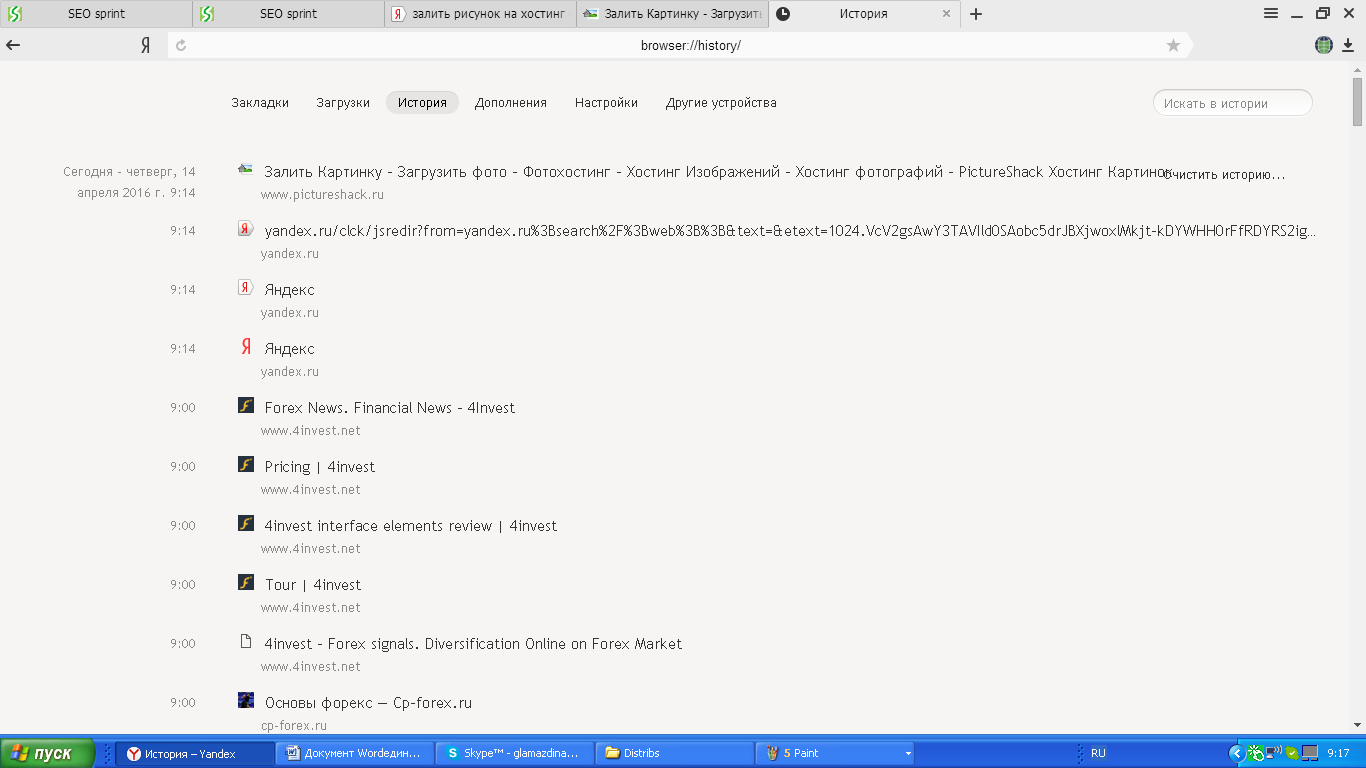Click the page icon beside 4invest Forex signals

[246, 642]
